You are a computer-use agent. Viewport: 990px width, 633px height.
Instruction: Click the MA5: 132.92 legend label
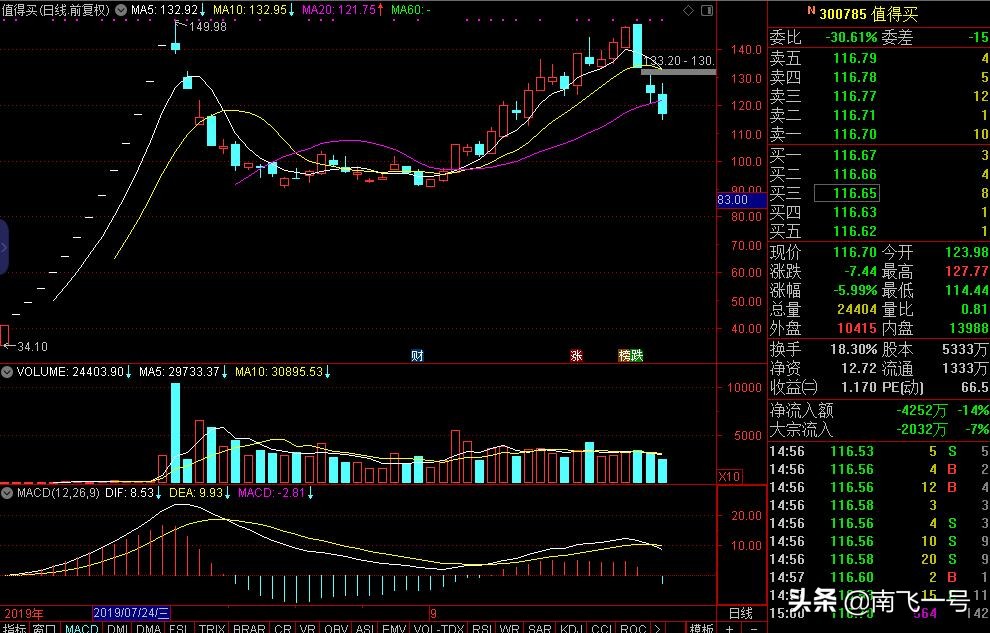tap(169, 10)
